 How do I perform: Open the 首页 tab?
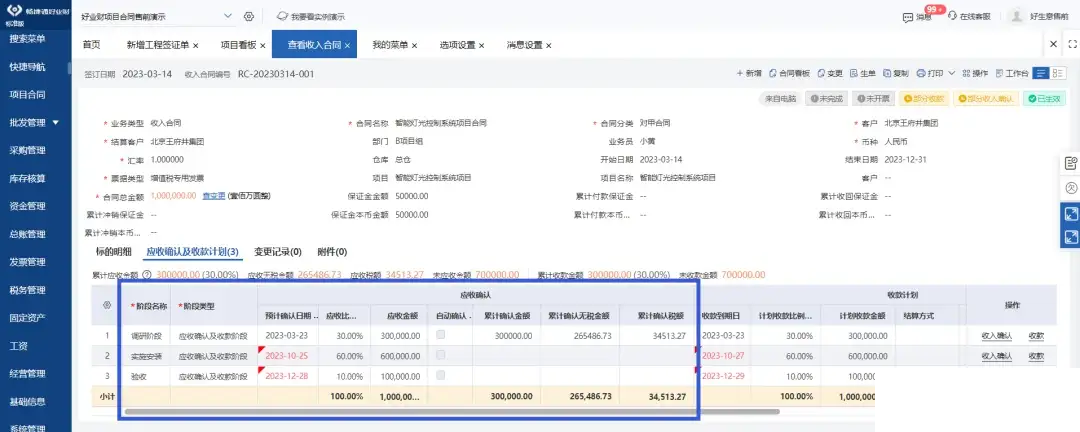coord(92,45)
